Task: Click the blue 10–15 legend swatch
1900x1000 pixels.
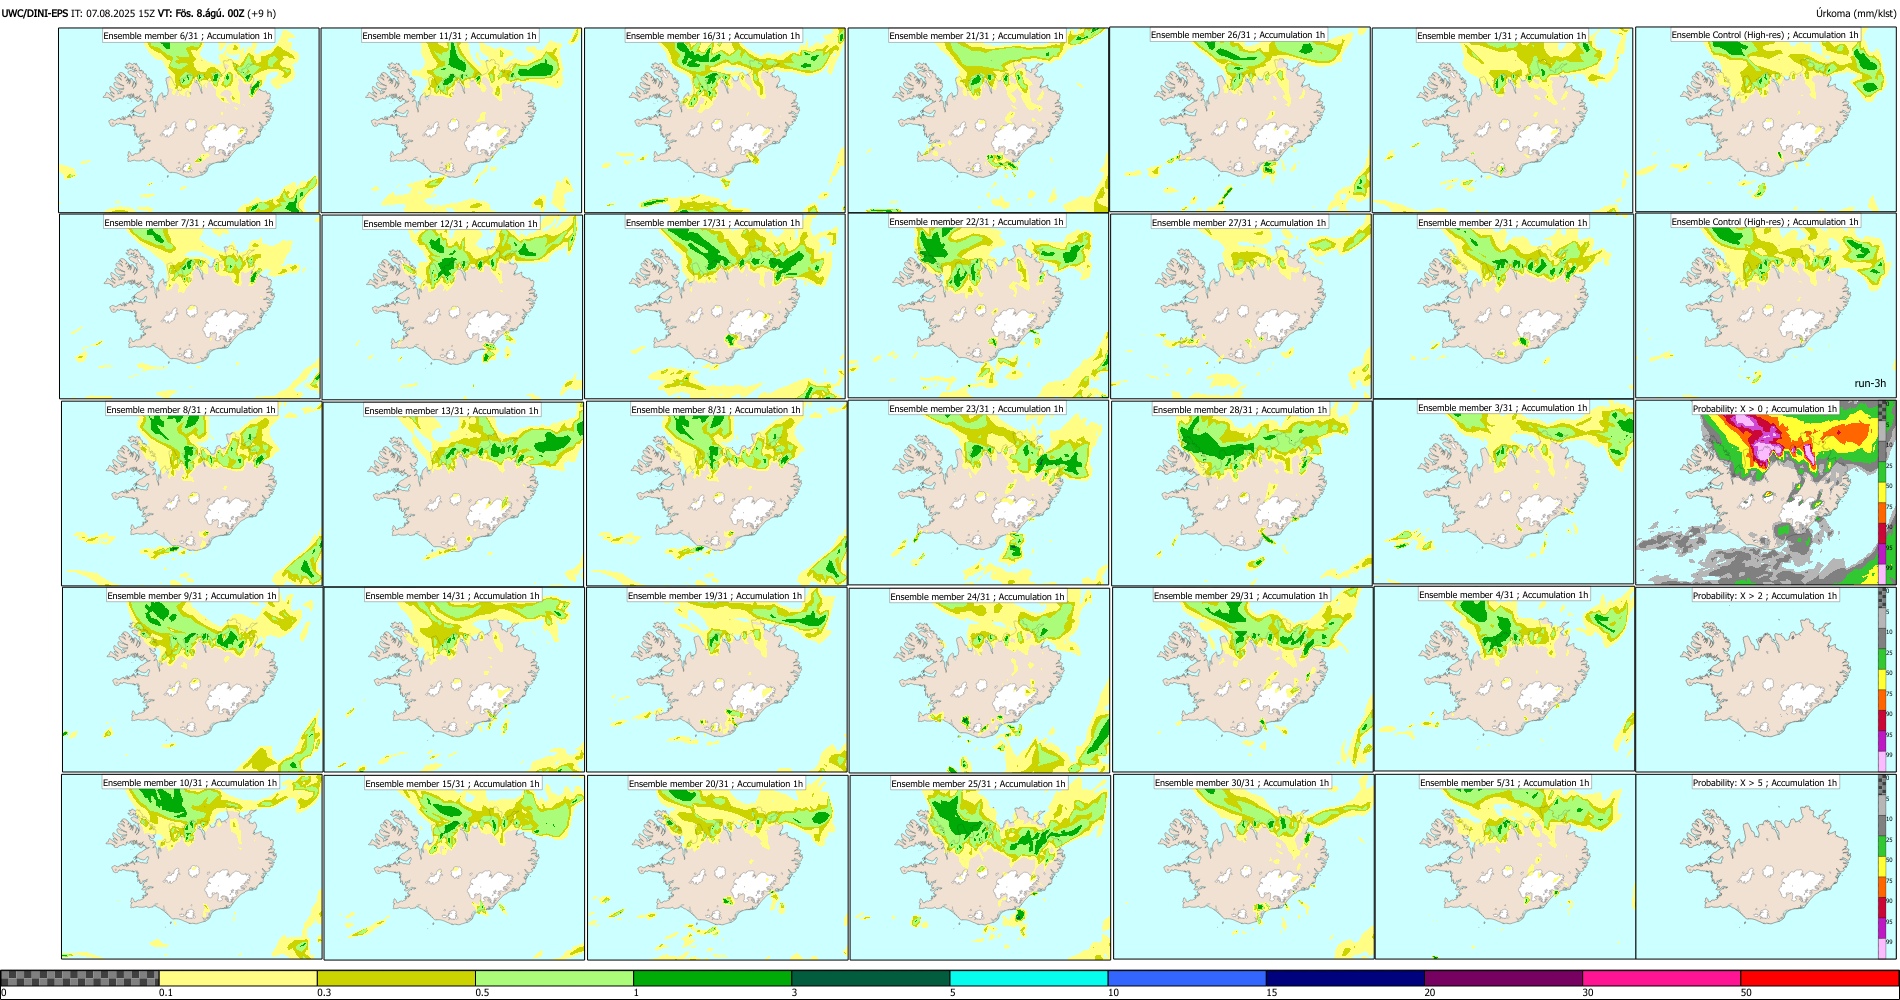Action: click(1187, 978)
